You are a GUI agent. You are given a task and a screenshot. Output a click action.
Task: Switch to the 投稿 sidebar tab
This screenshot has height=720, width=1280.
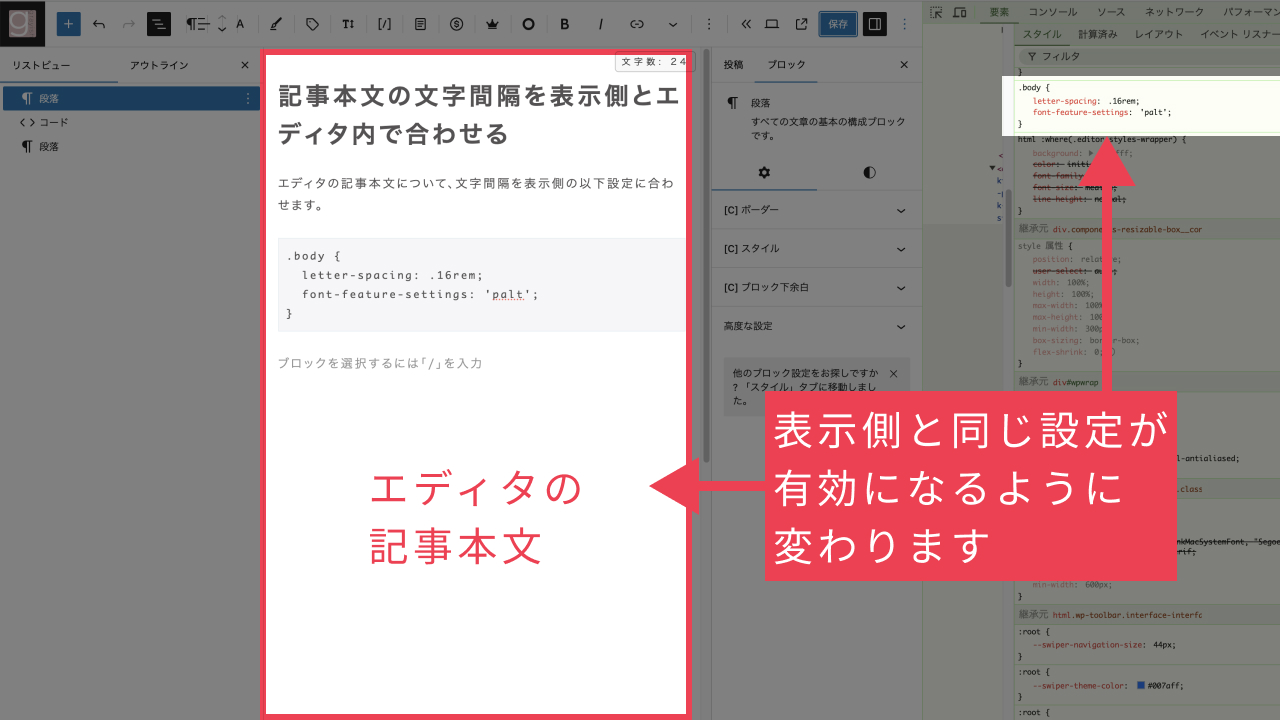coord(733,65)
